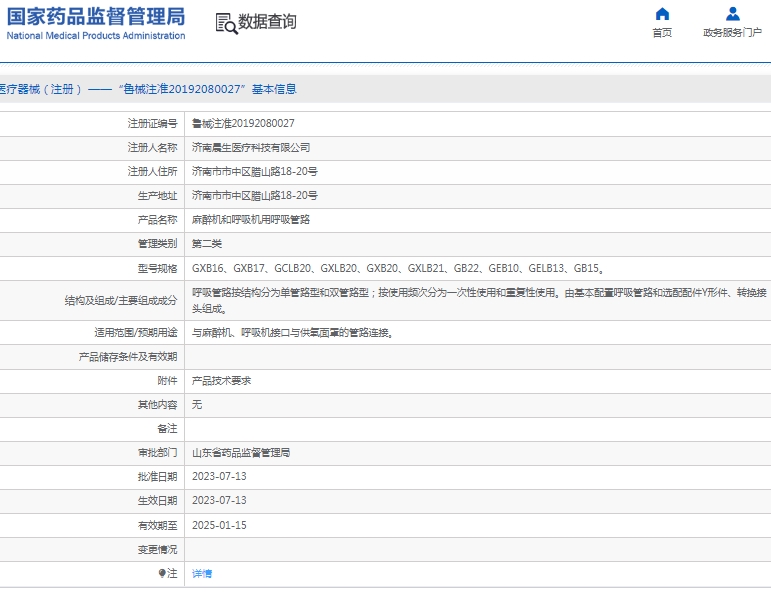Click the 数据查询 search document icon
Viewport: 771px width, 595px height.
(x=226, y=23)
